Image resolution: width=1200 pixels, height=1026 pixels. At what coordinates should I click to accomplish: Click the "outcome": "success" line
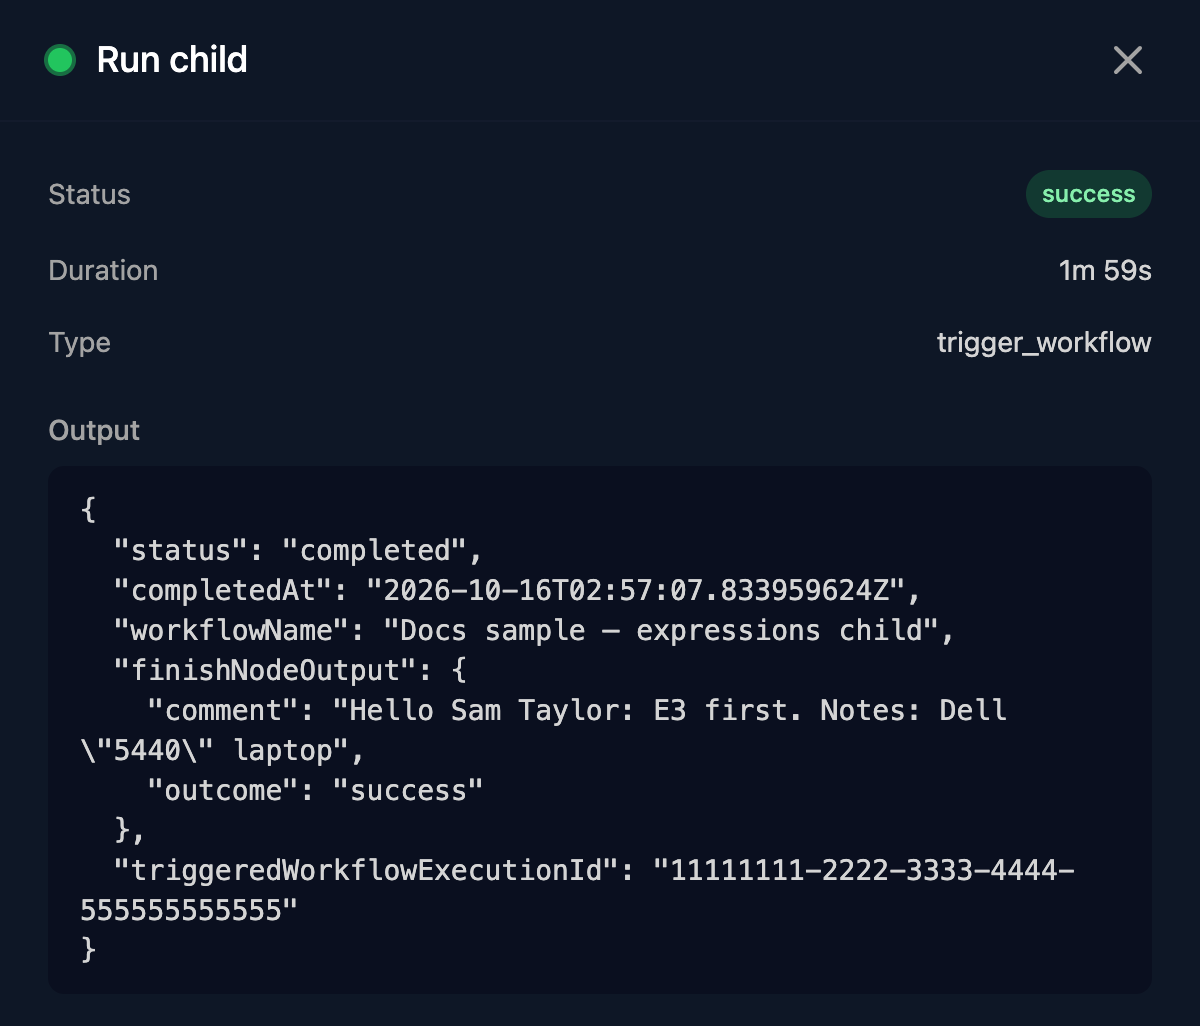pos(315,790)
